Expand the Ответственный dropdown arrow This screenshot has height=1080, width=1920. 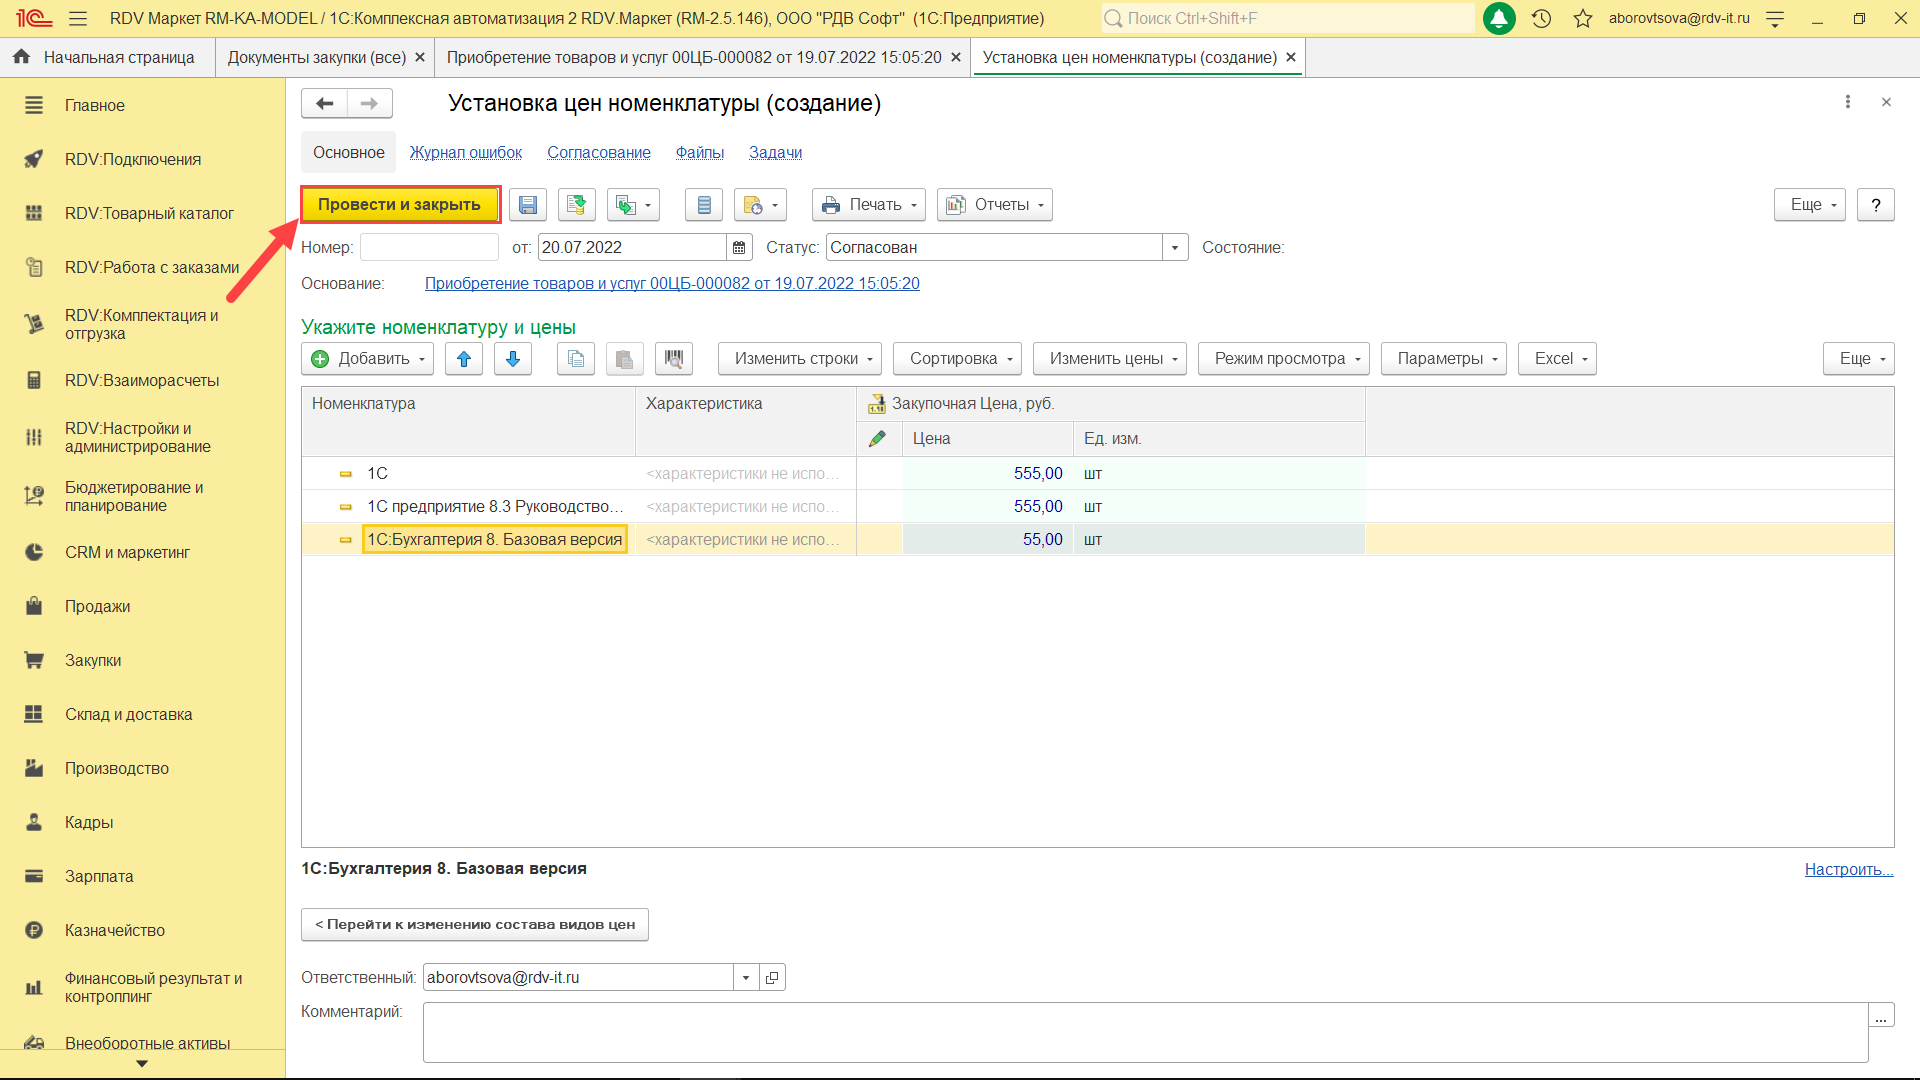click(746, 978)
